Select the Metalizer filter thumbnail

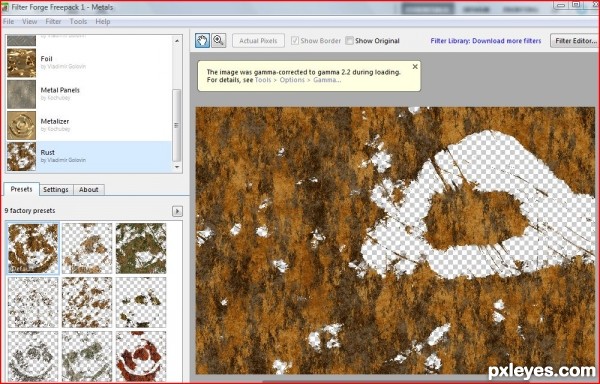click(21, 125)
